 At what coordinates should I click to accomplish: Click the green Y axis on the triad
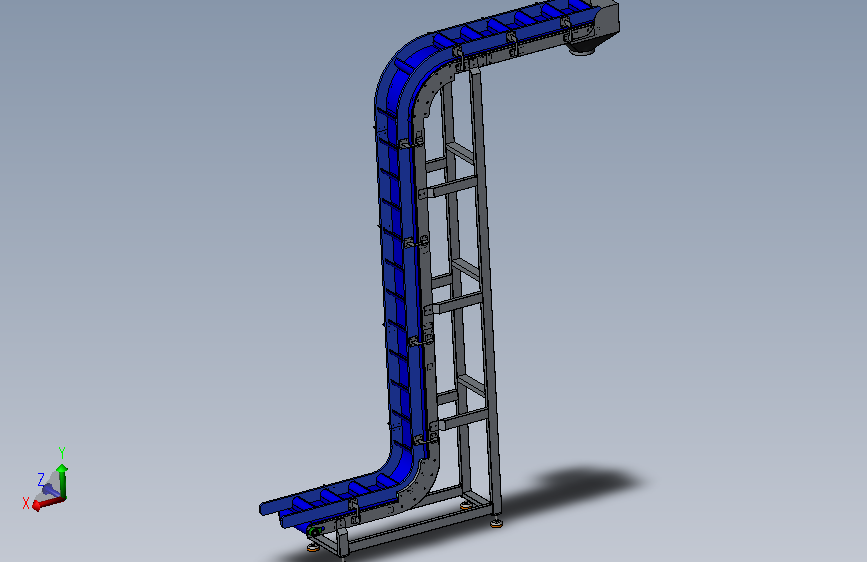pyautogui.click(x=62, y=480)
